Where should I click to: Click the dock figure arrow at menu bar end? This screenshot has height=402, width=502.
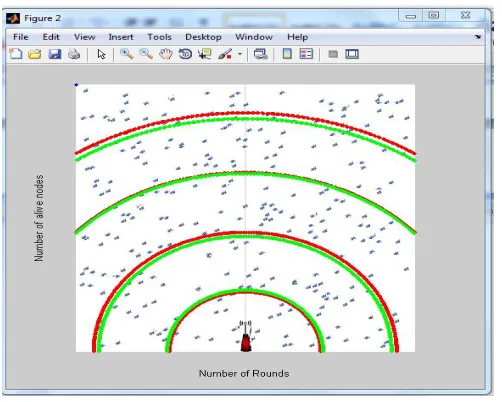(x=478, y=37)
